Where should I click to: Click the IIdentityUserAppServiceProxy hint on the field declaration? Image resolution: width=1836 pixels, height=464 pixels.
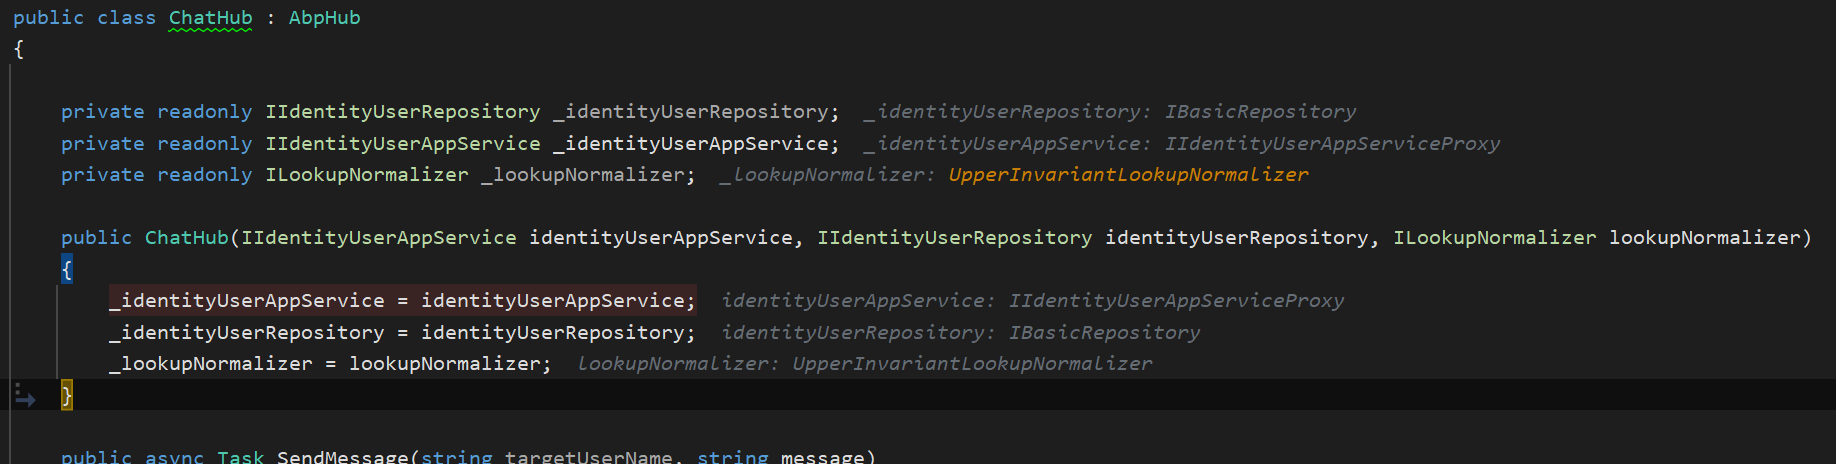[x=1332, y=144]
